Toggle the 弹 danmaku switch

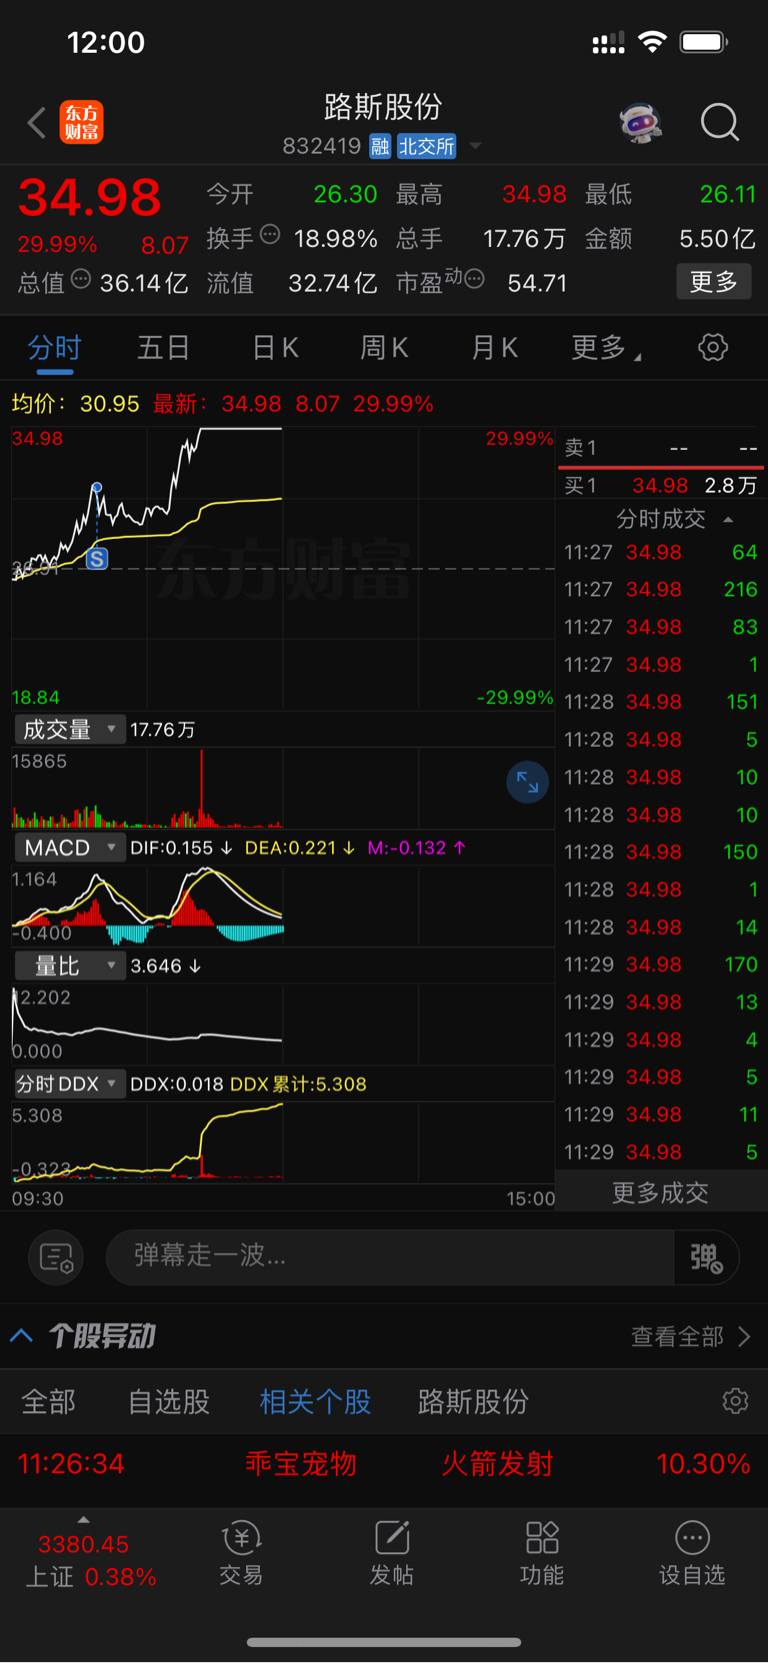click(706, 1257)
